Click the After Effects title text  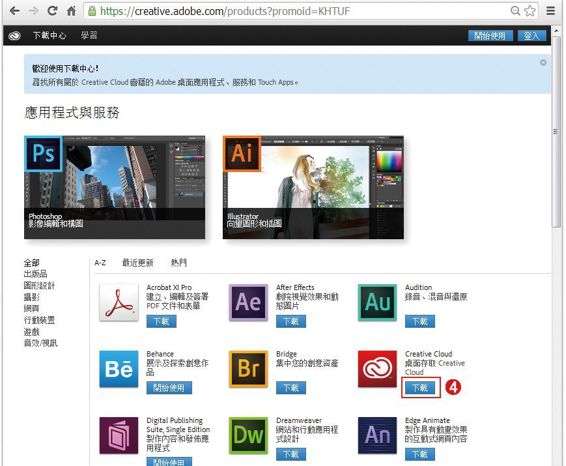click(x=295, y=288)
